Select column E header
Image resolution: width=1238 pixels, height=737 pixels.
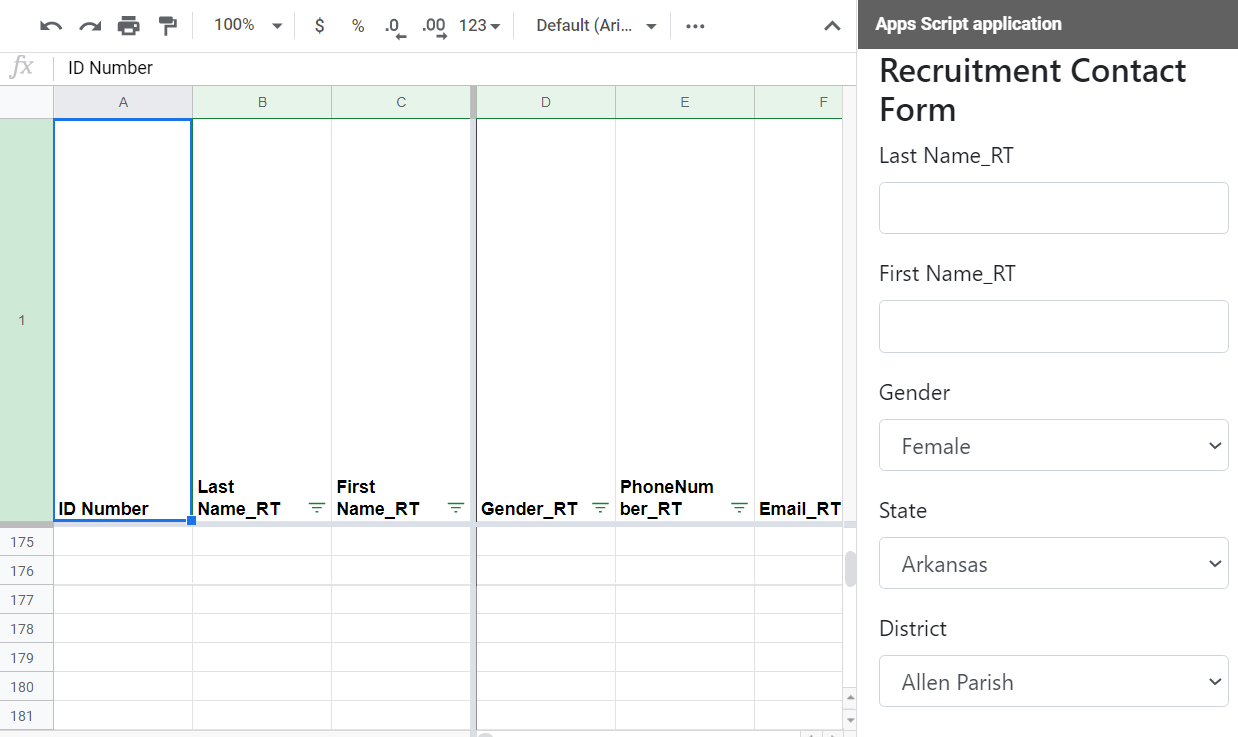click(685, 102)
